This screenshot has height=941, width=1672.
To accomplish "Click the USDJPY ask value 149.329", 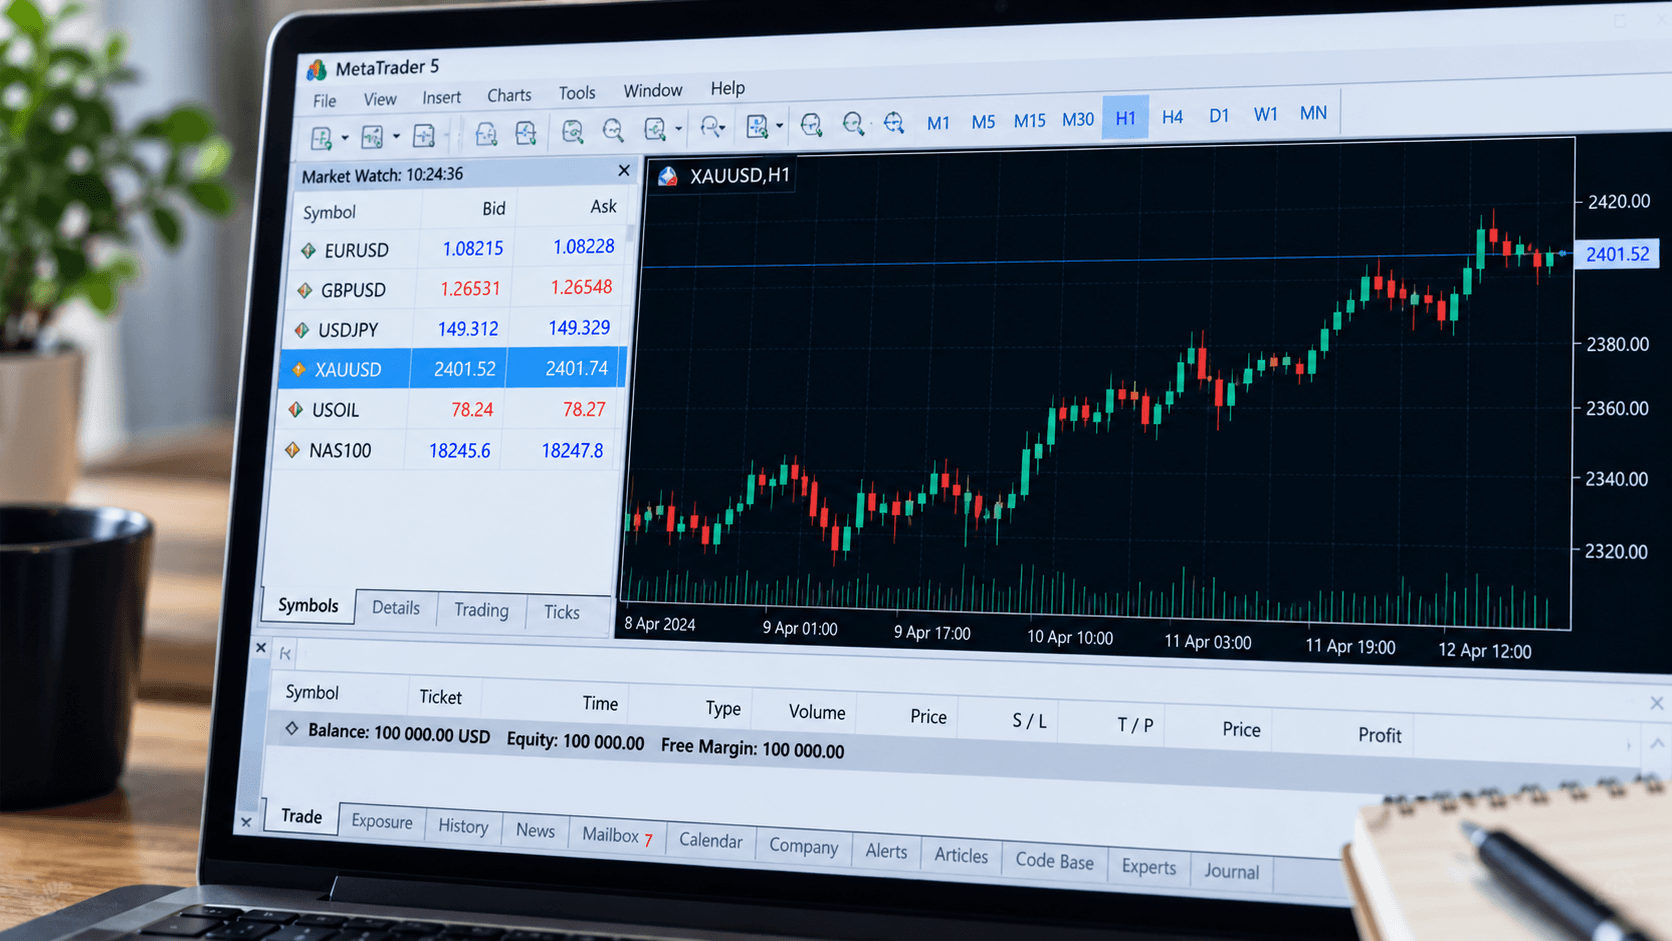I will click(x=578, y=328).
